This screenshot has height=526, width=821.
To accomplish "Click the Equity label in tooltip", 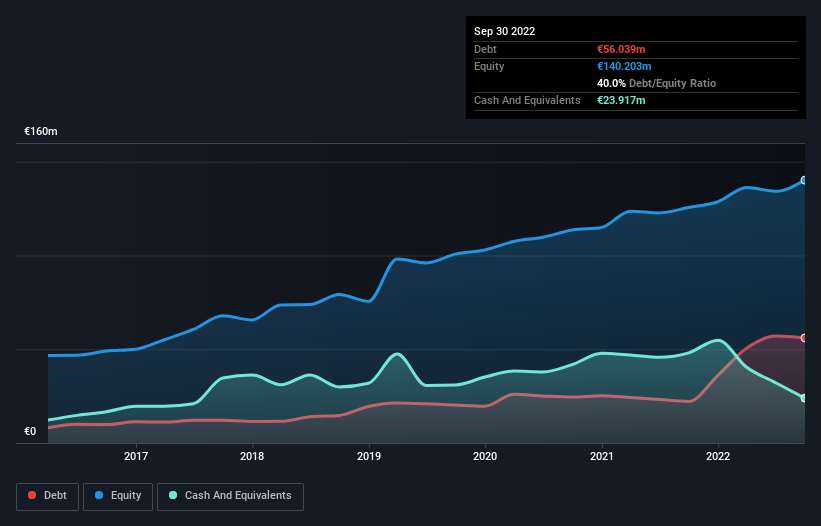I will (x=489, y=66).
